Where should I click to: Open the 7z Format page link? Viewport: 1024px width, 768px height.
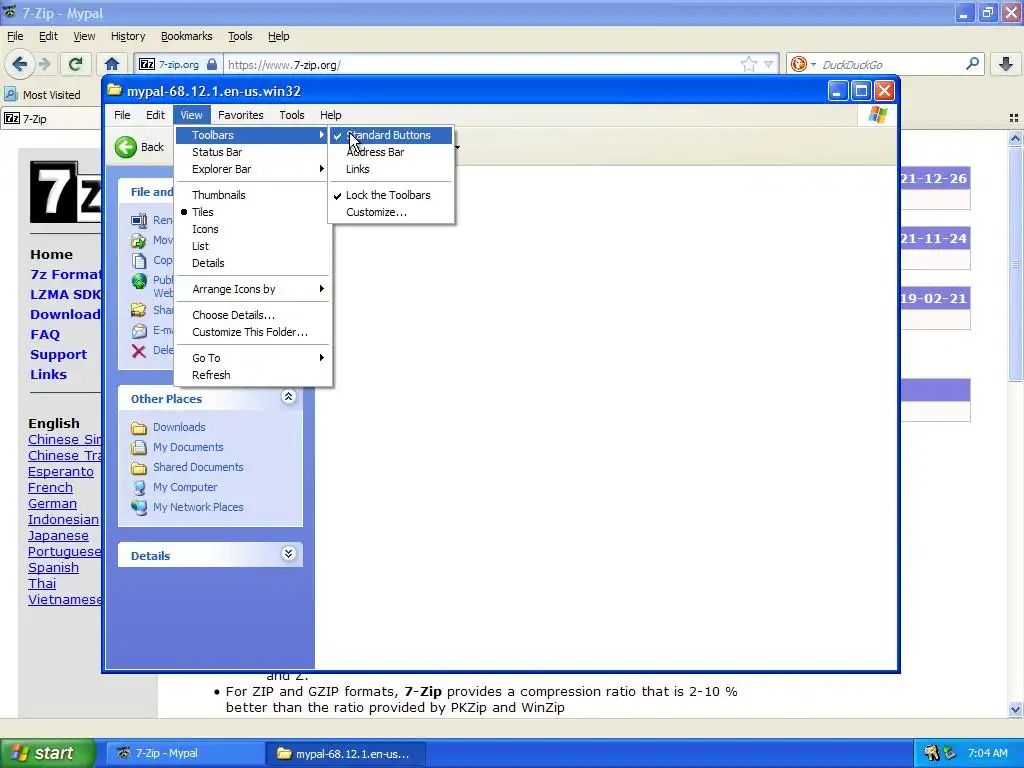(x=65, y=275)
